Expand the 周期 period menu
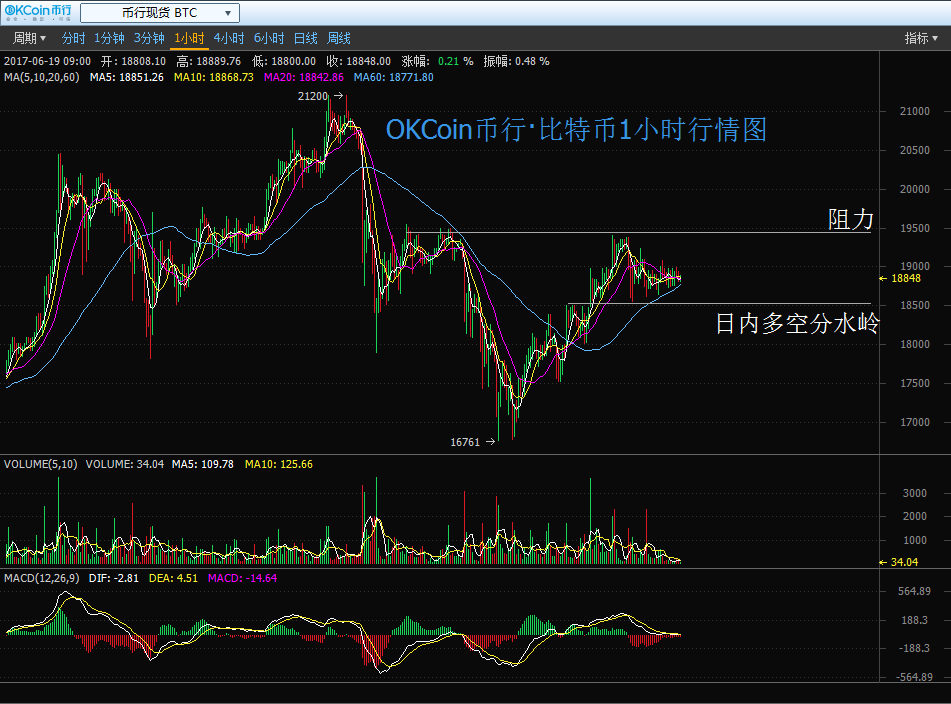 [x=28, y=38]
